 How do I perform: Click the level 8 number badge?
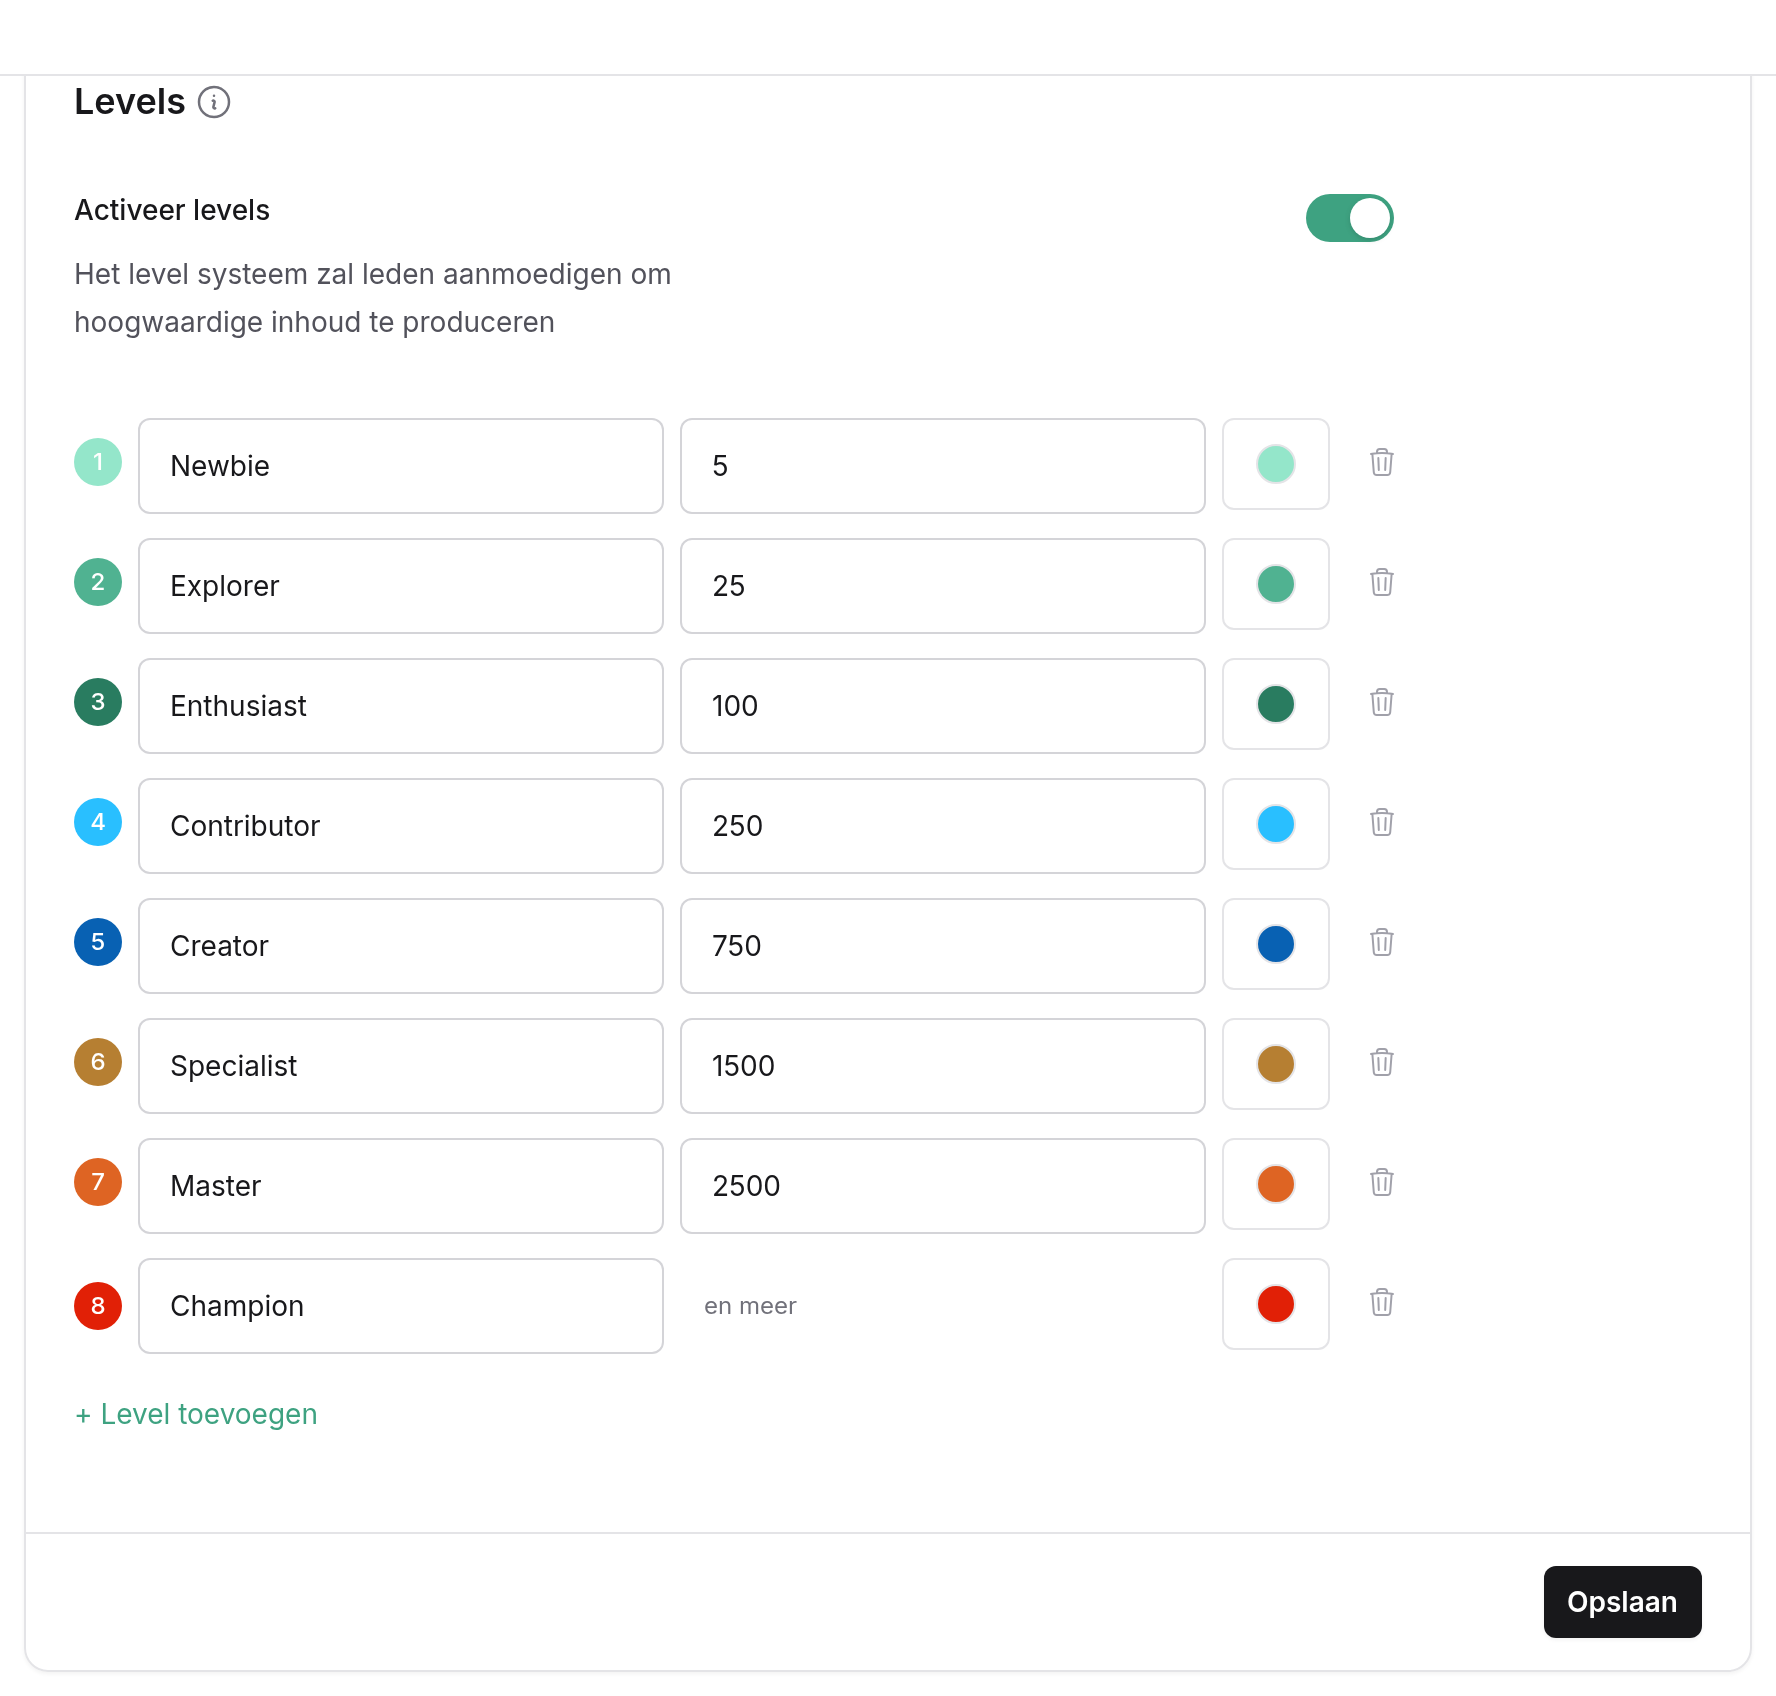click(98, 1306)
